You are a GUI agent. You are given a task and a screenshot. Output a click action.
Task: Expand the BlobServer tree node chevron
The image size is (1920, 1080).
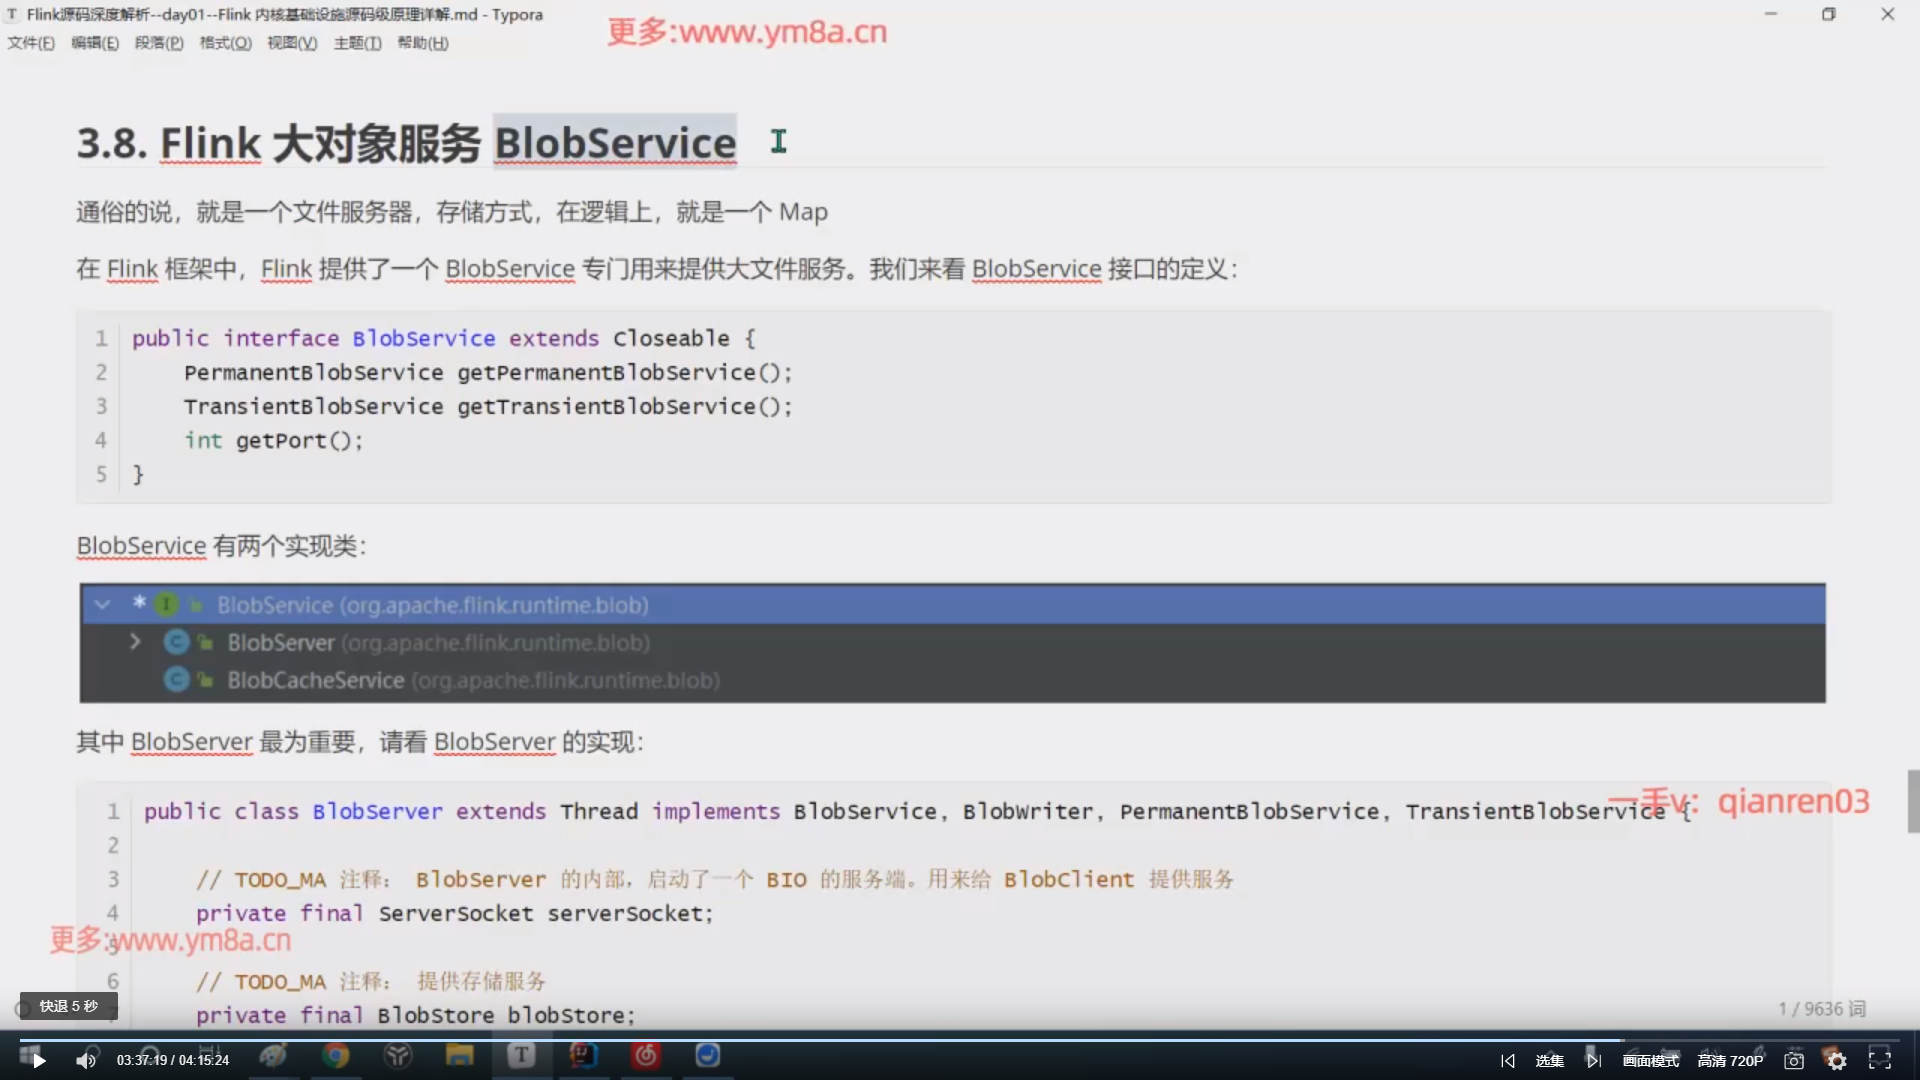click(x=135, y=642)
